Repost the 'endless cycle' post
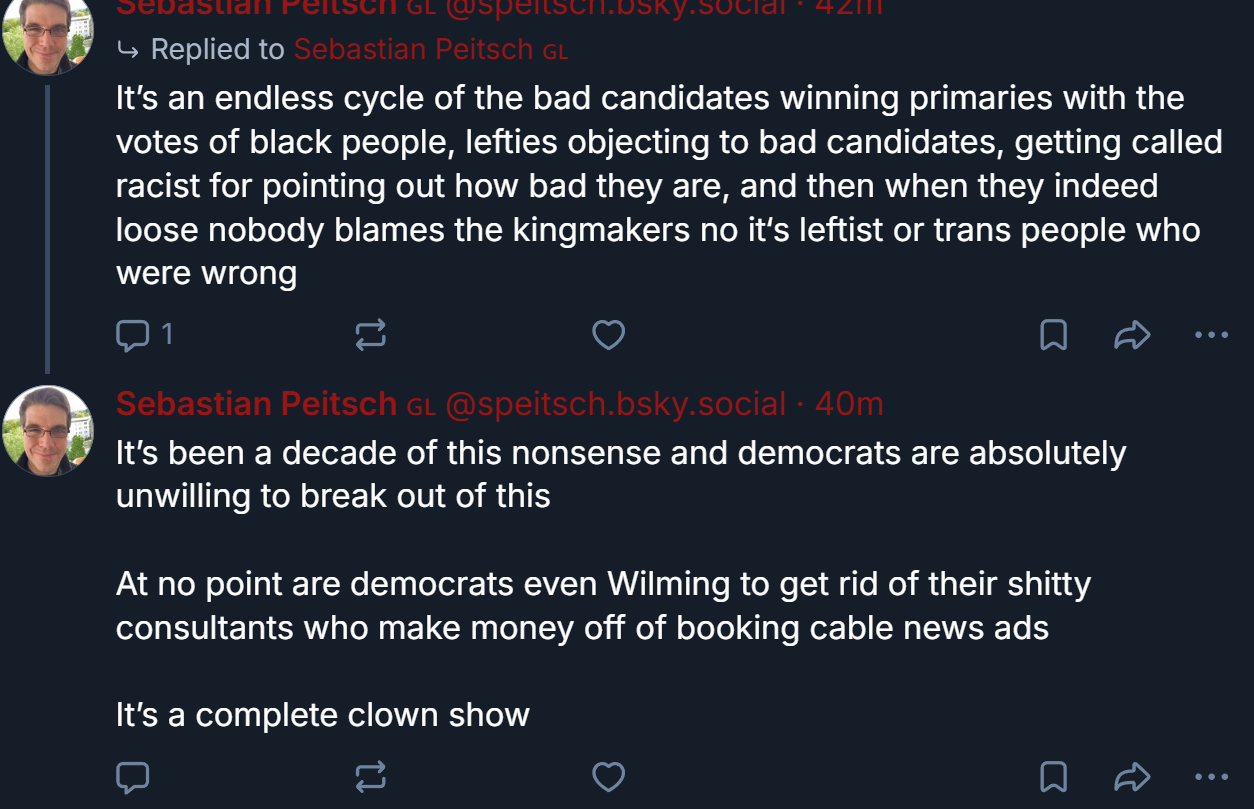 [x=370, y=335]
